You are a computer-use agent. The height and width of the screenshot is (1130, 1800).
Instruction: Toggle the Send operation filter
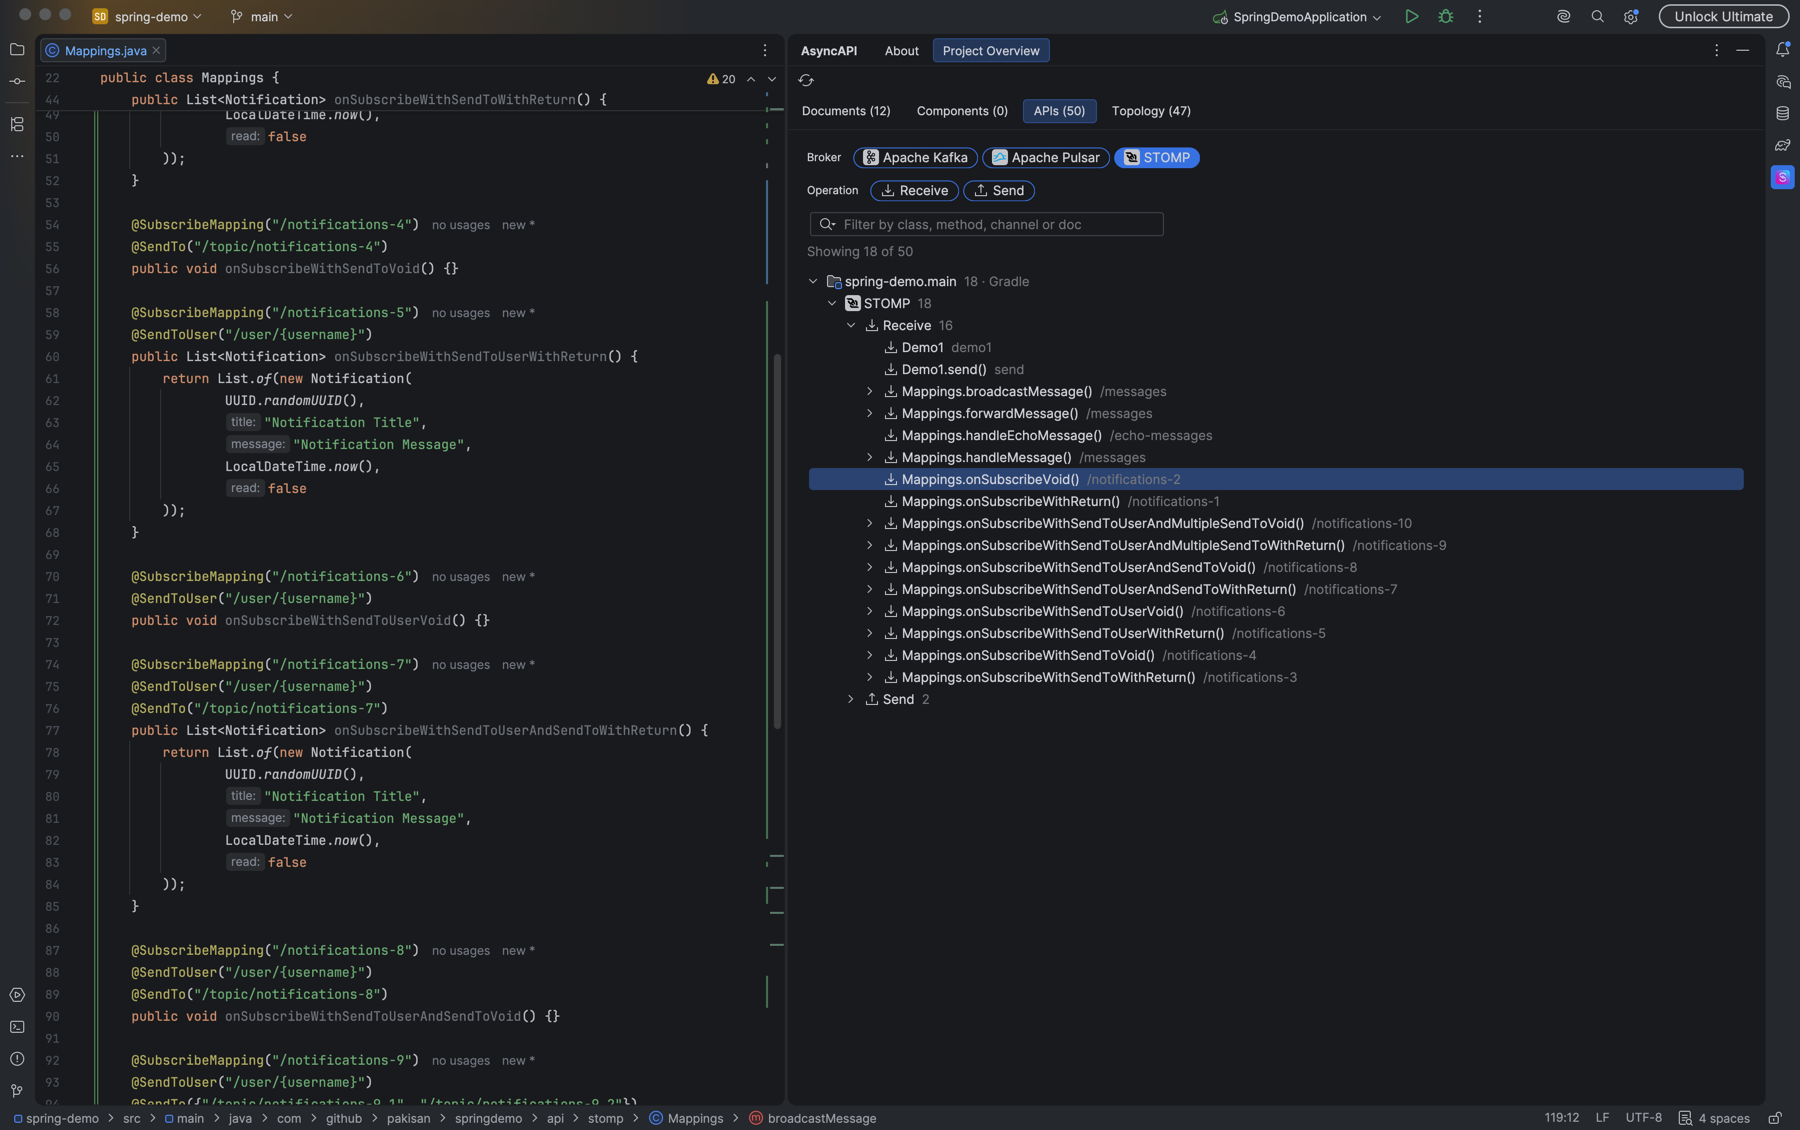[x=999, y=190]
